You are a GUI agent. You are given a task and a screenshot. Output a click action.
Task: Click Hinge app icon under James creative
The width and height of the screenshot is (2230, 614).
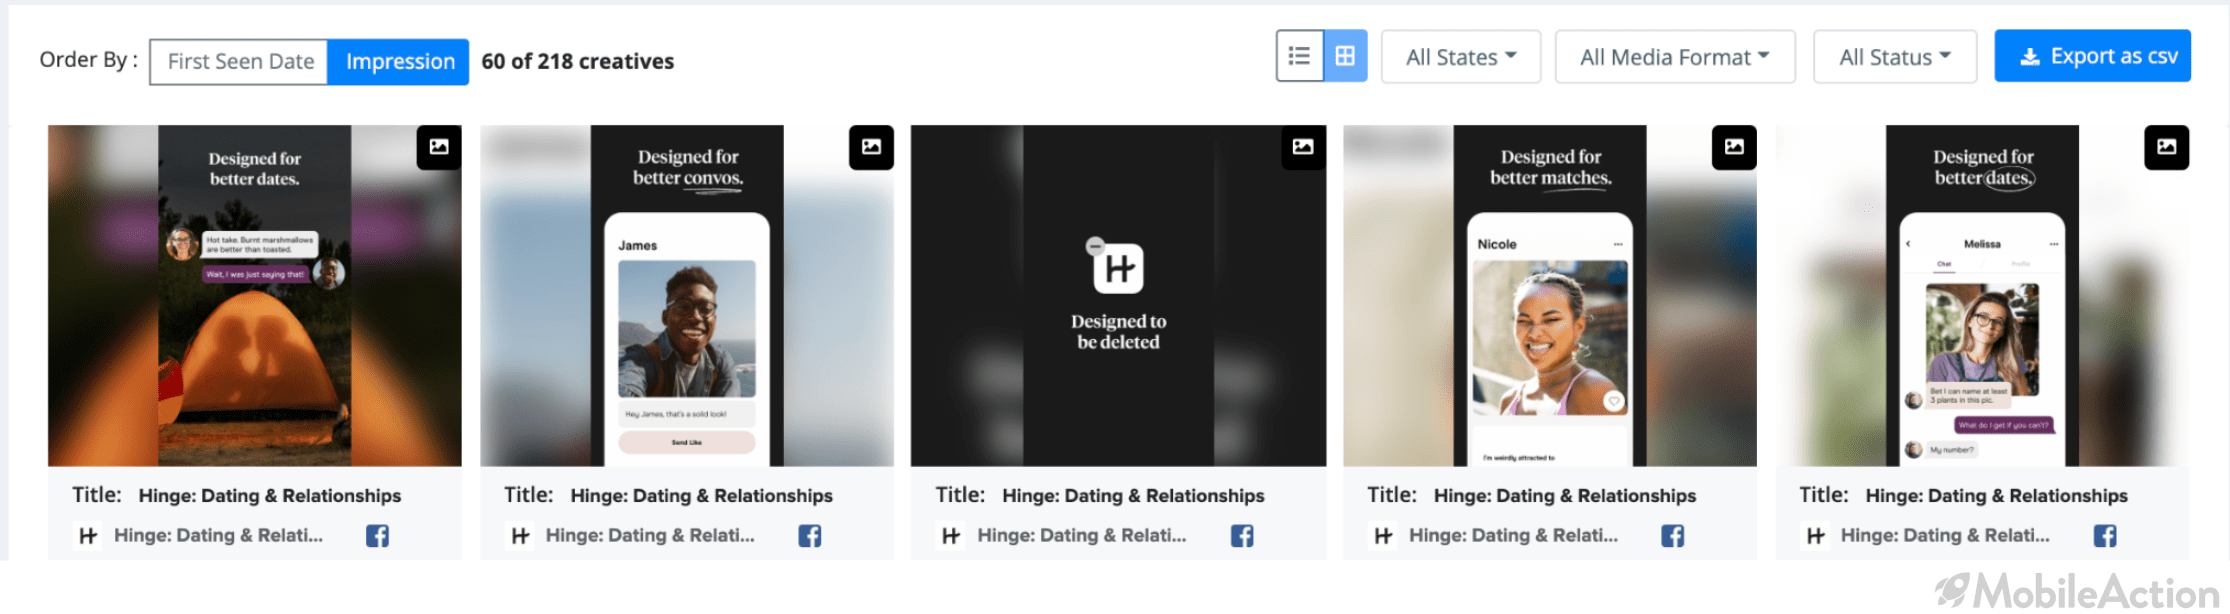[520, 536]
